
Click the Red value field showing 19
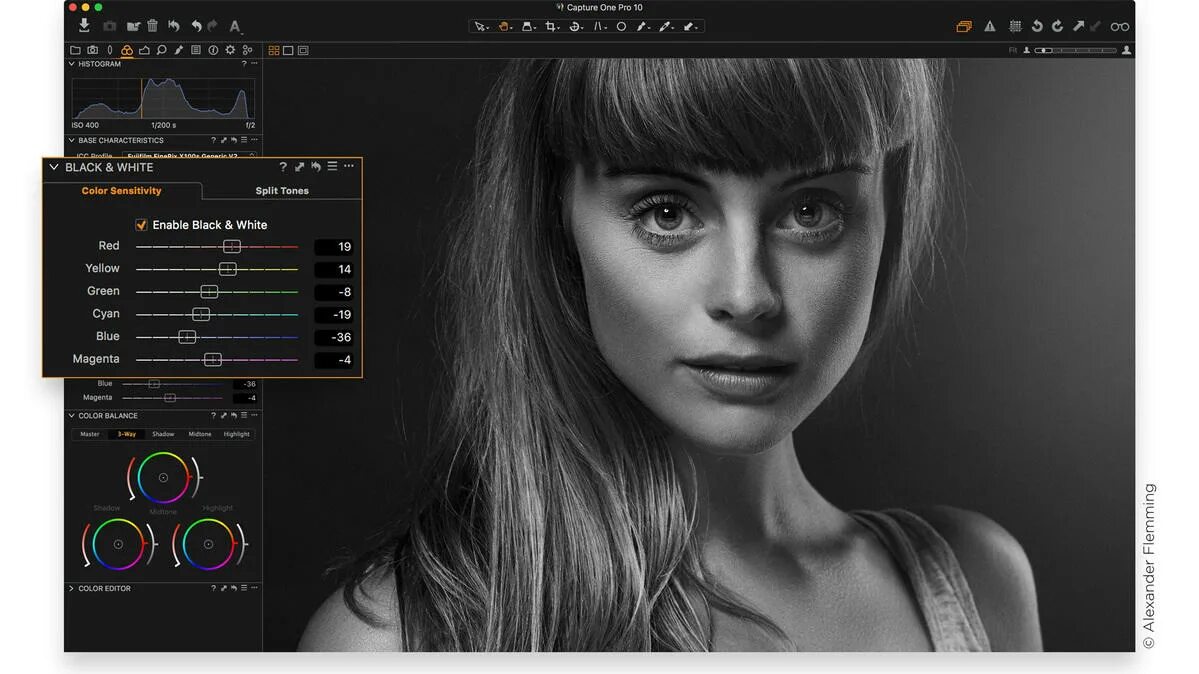pyautogui.click(x=333, y=246)
